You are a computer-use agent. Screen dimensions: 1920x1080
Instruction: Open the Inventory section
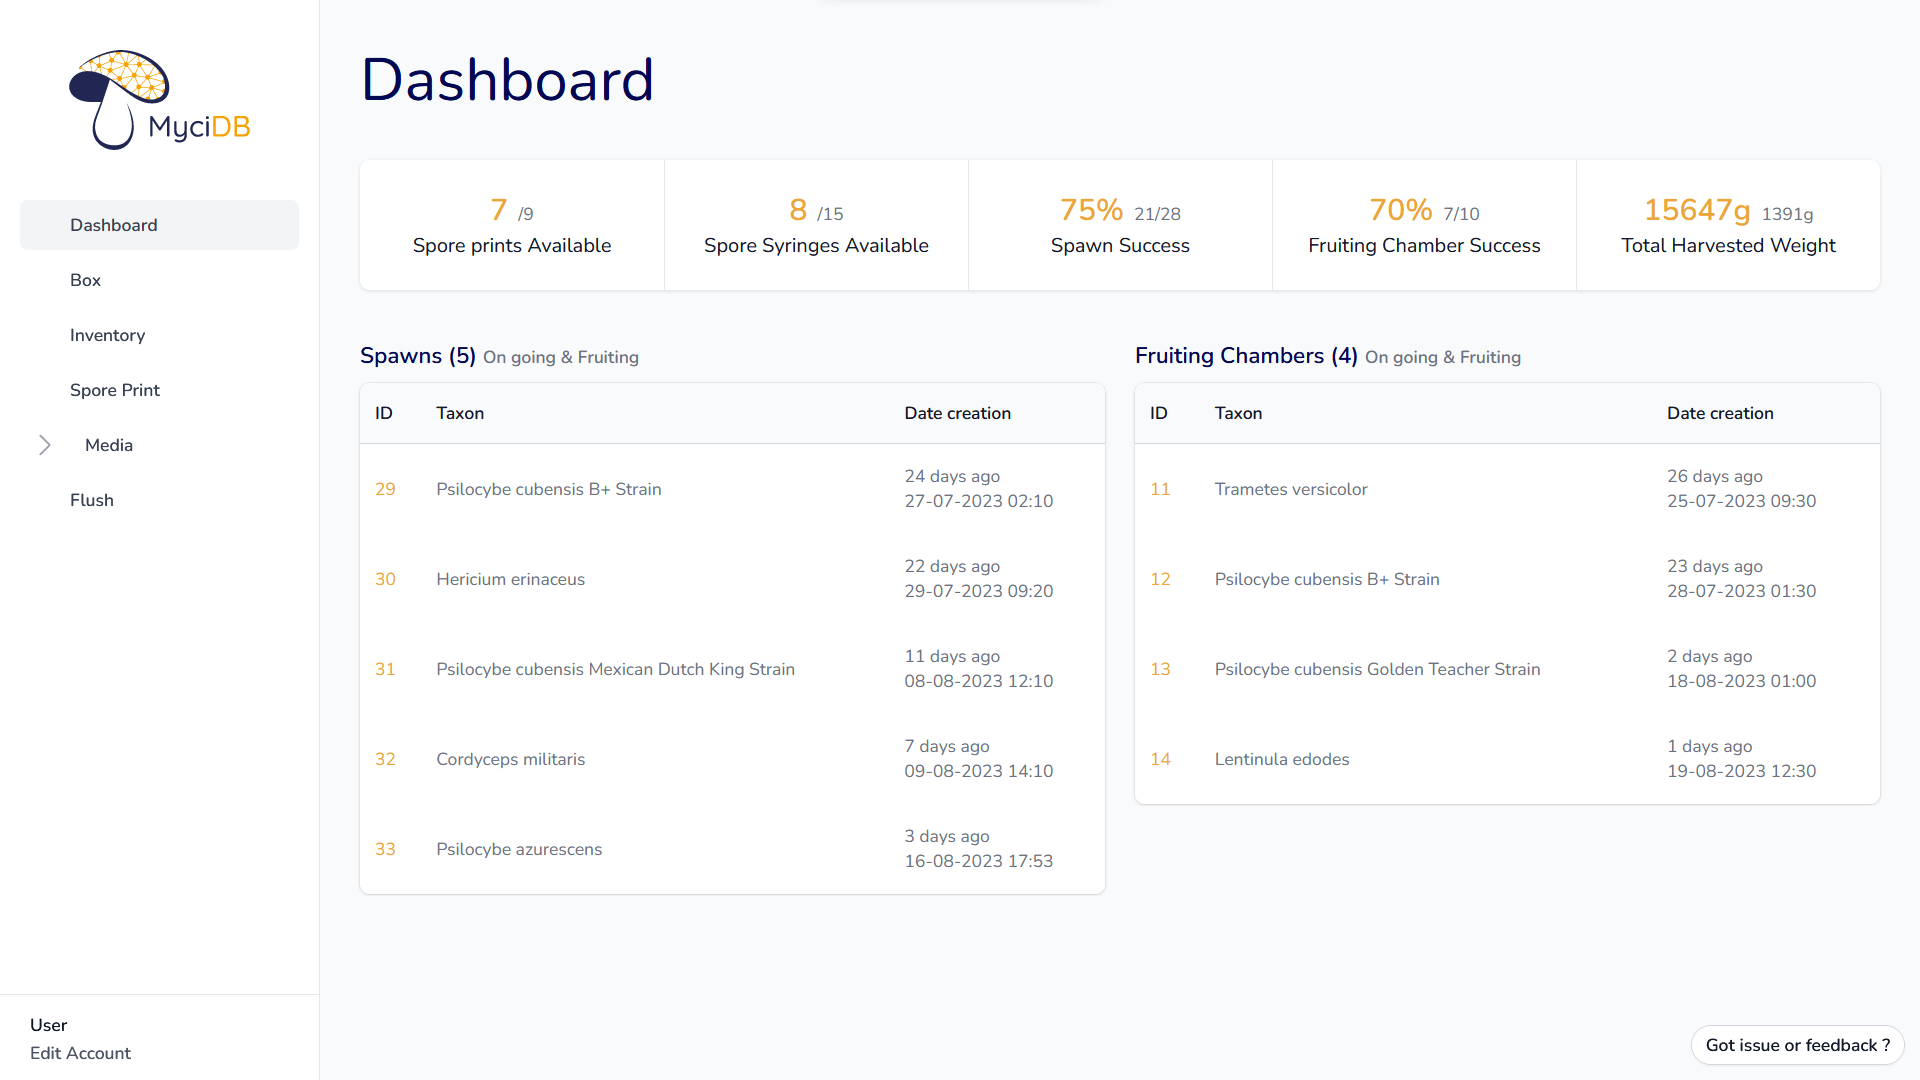point(107,335)
